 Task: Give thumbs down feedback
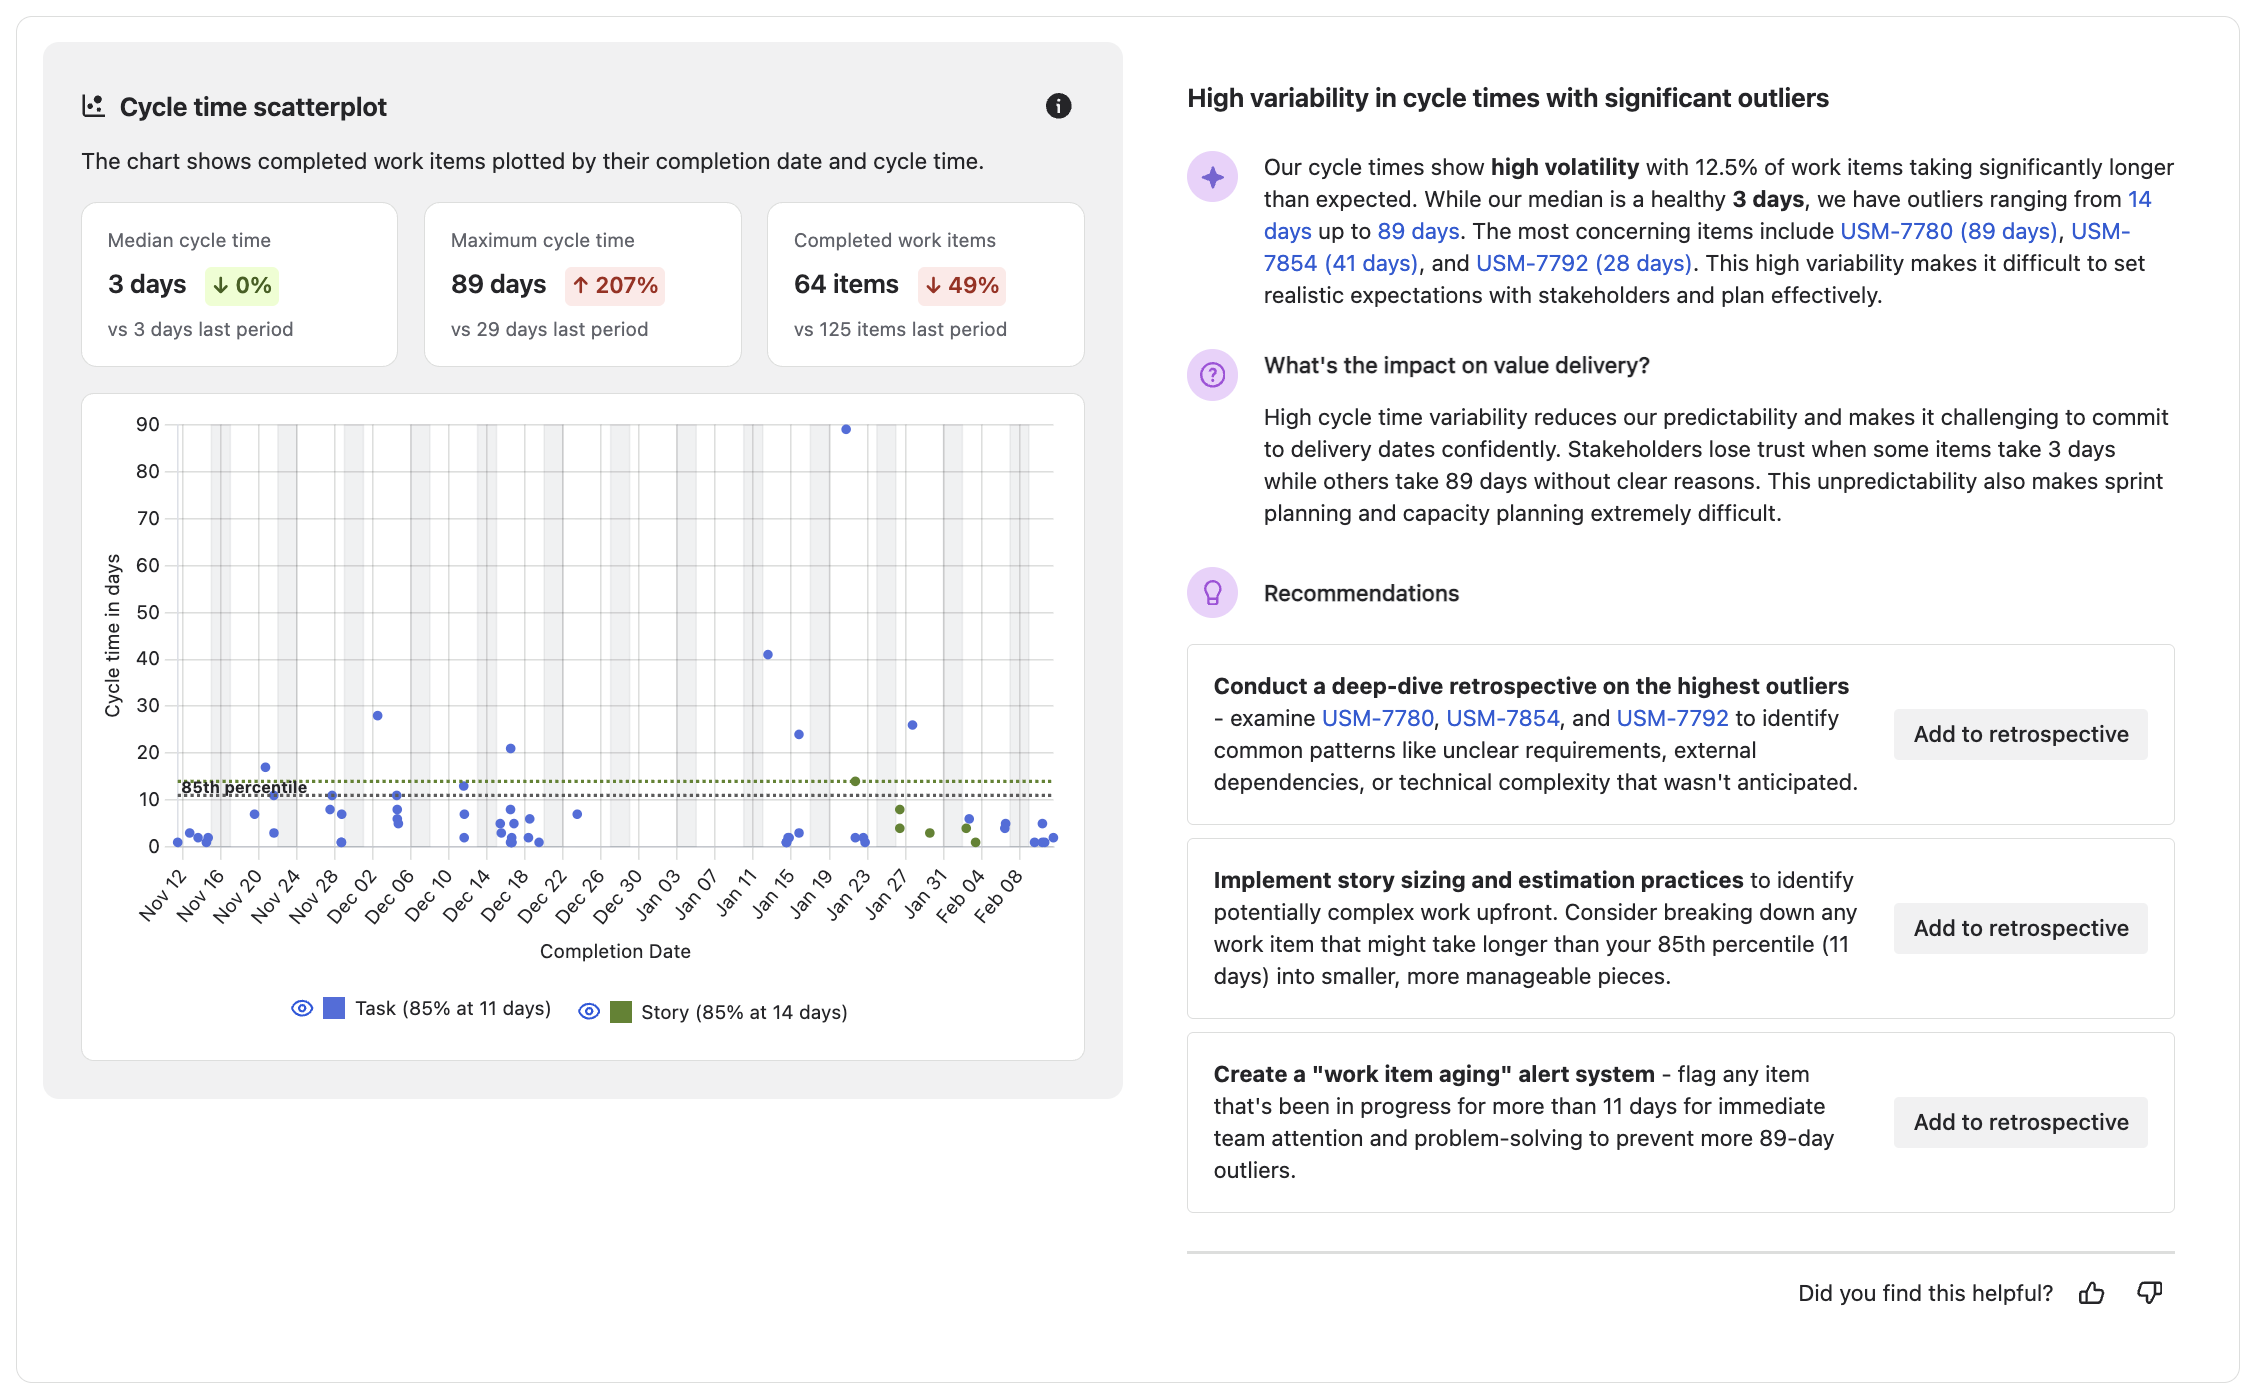coord(2148,1292)
